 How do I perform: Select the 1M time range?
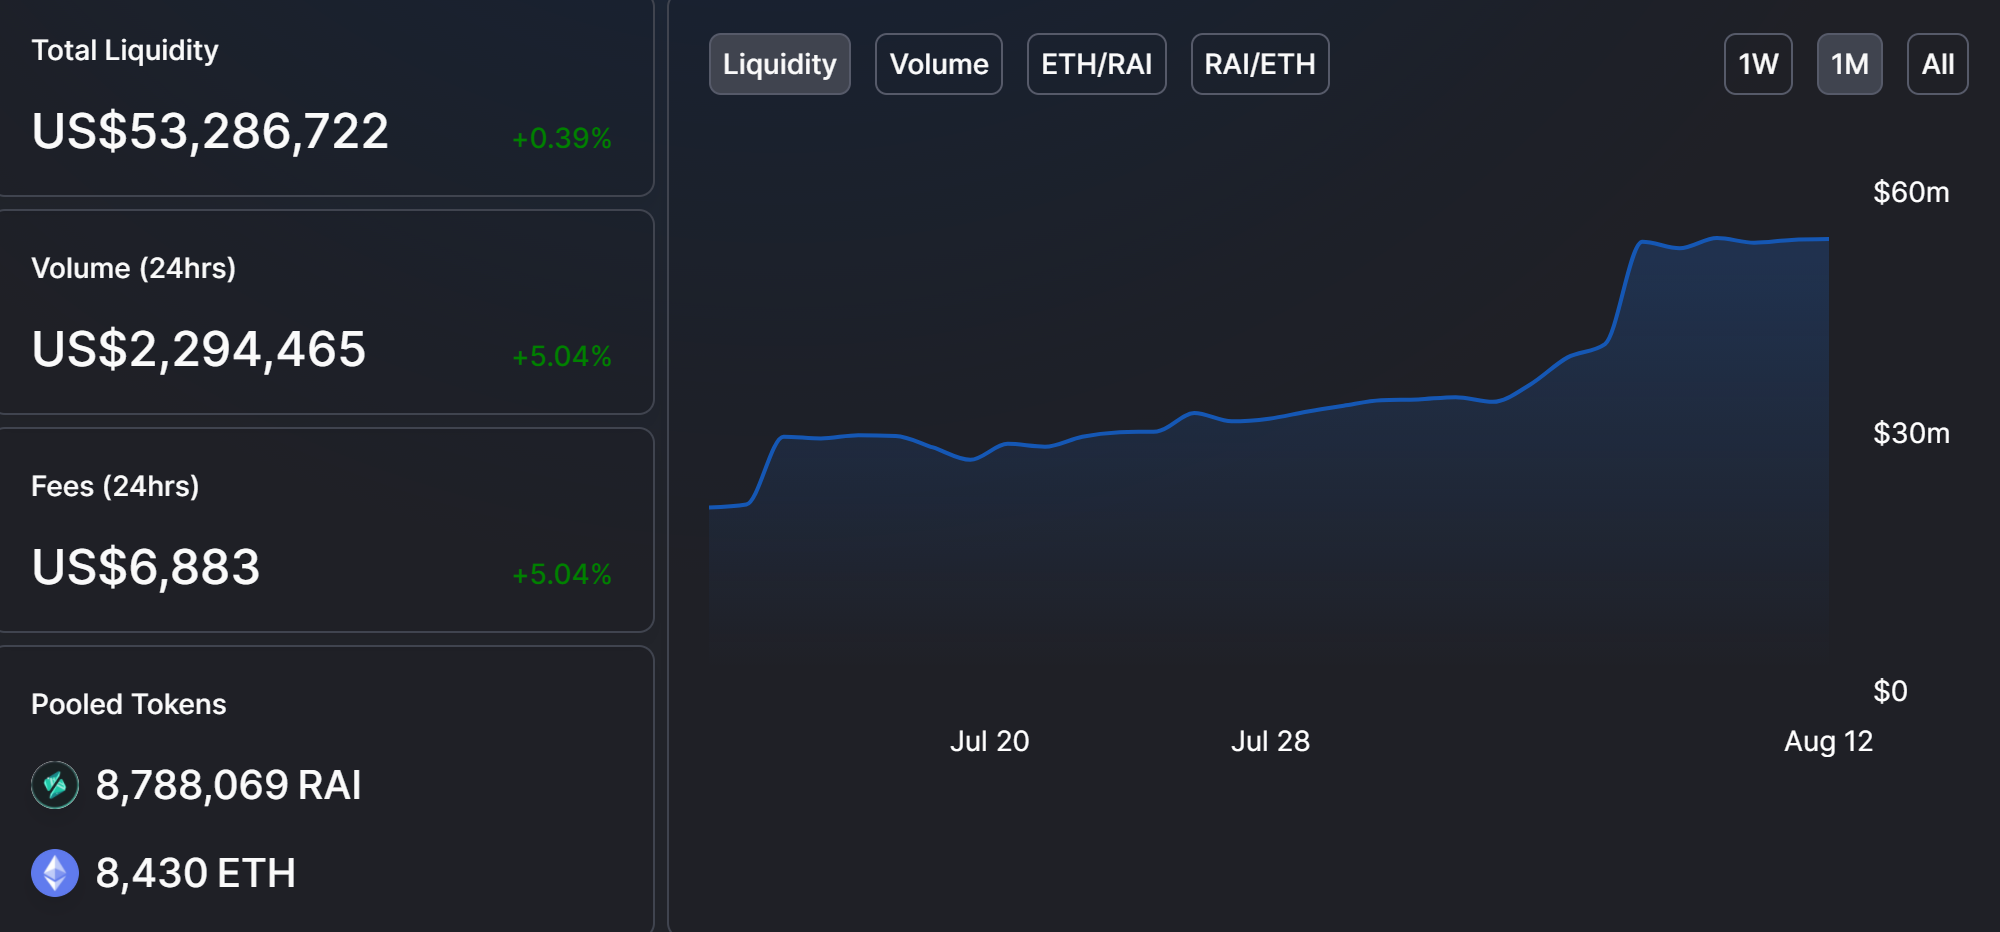(x=1850, y=64)
